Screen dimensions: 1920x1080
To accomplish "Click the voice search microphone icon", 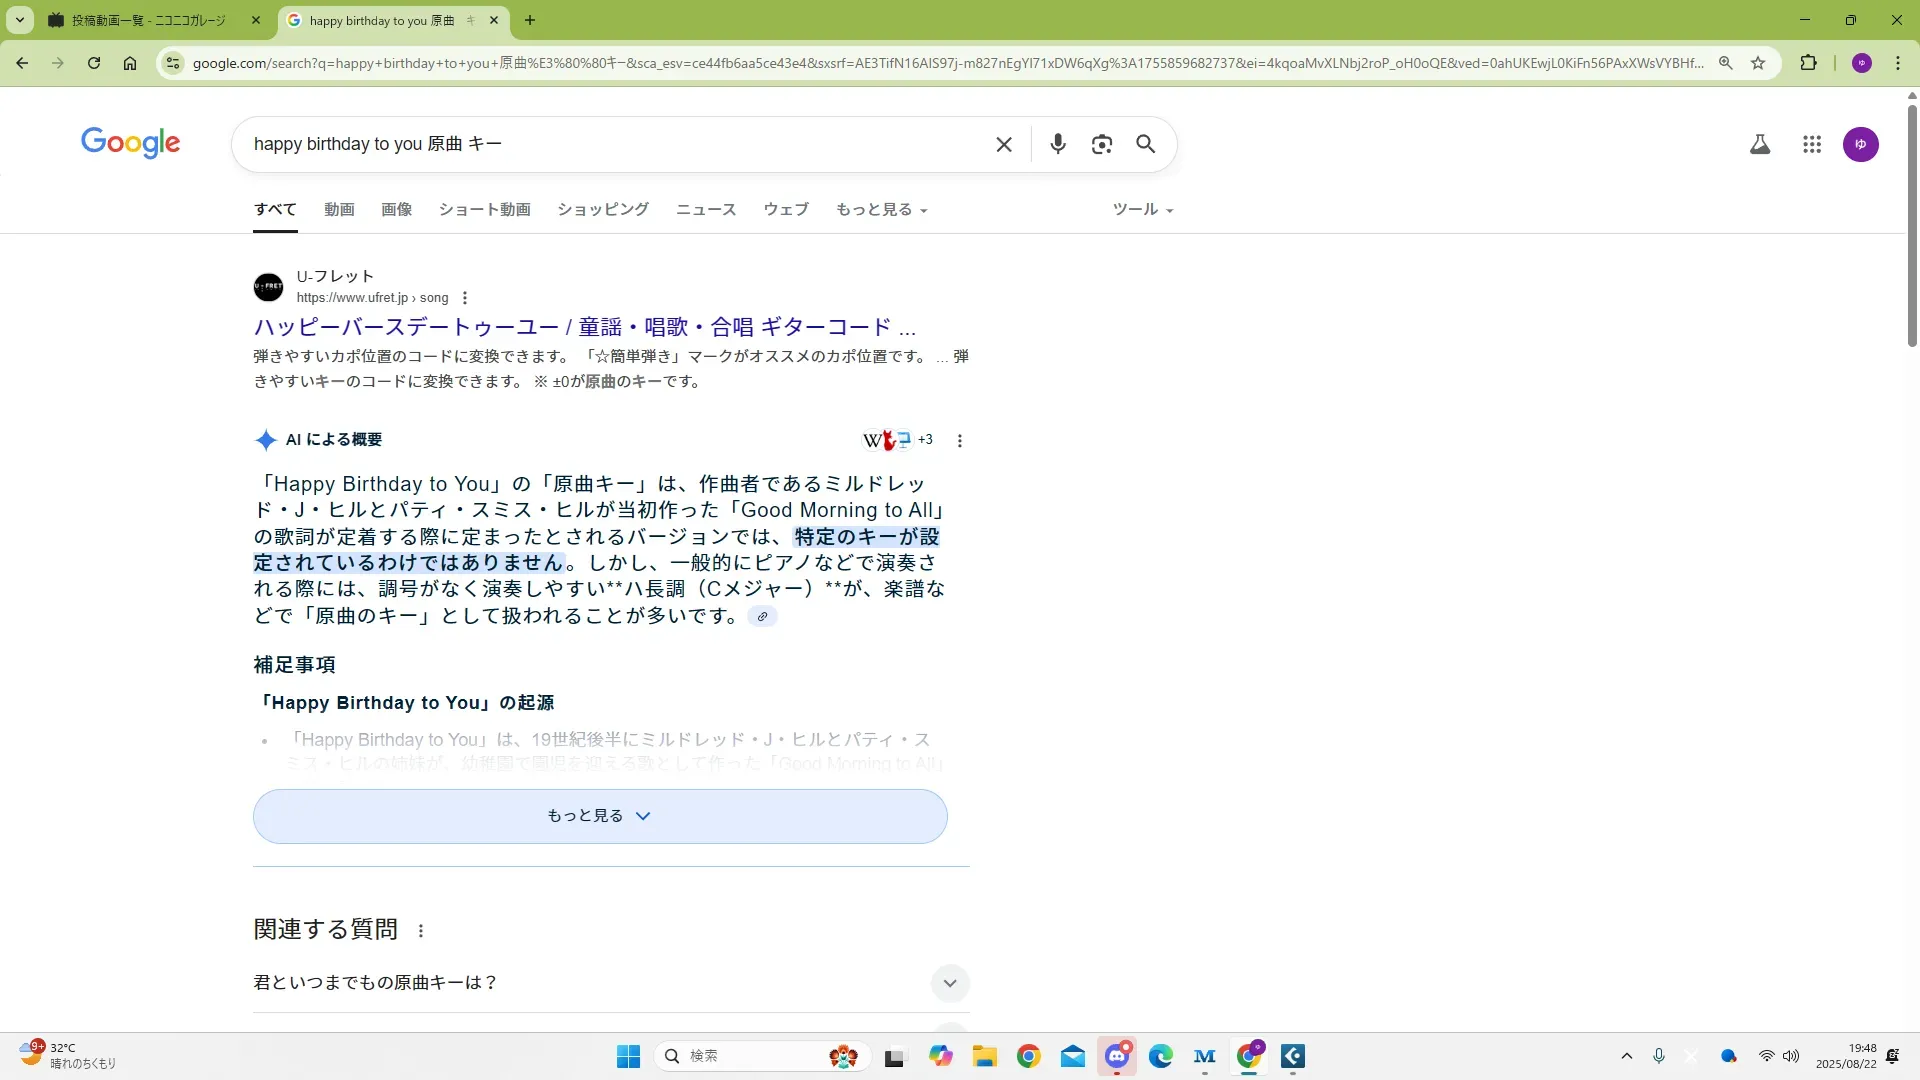I will point(1057,144).
